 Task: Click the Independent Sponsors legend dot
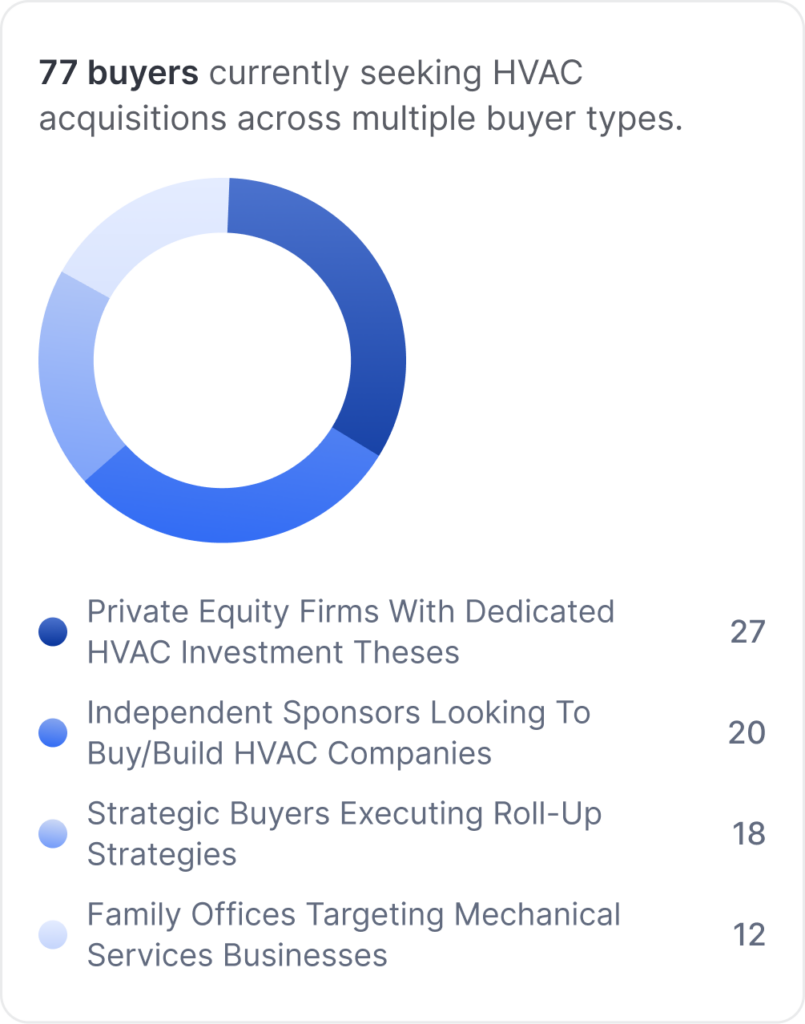point(53,733)
